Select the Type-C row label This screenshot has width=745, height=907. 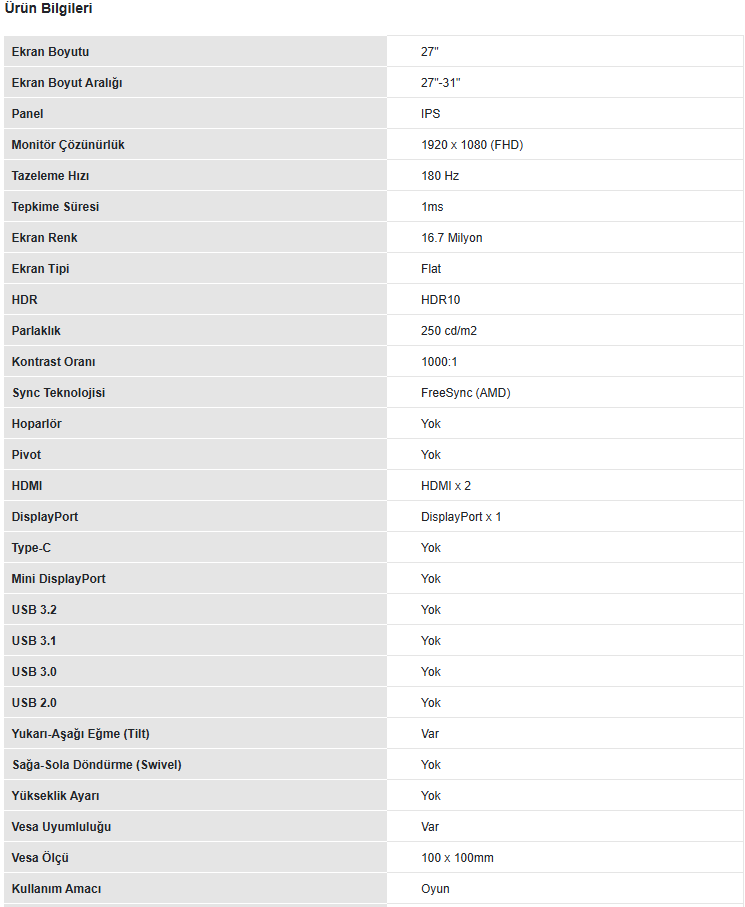(31, 548)
